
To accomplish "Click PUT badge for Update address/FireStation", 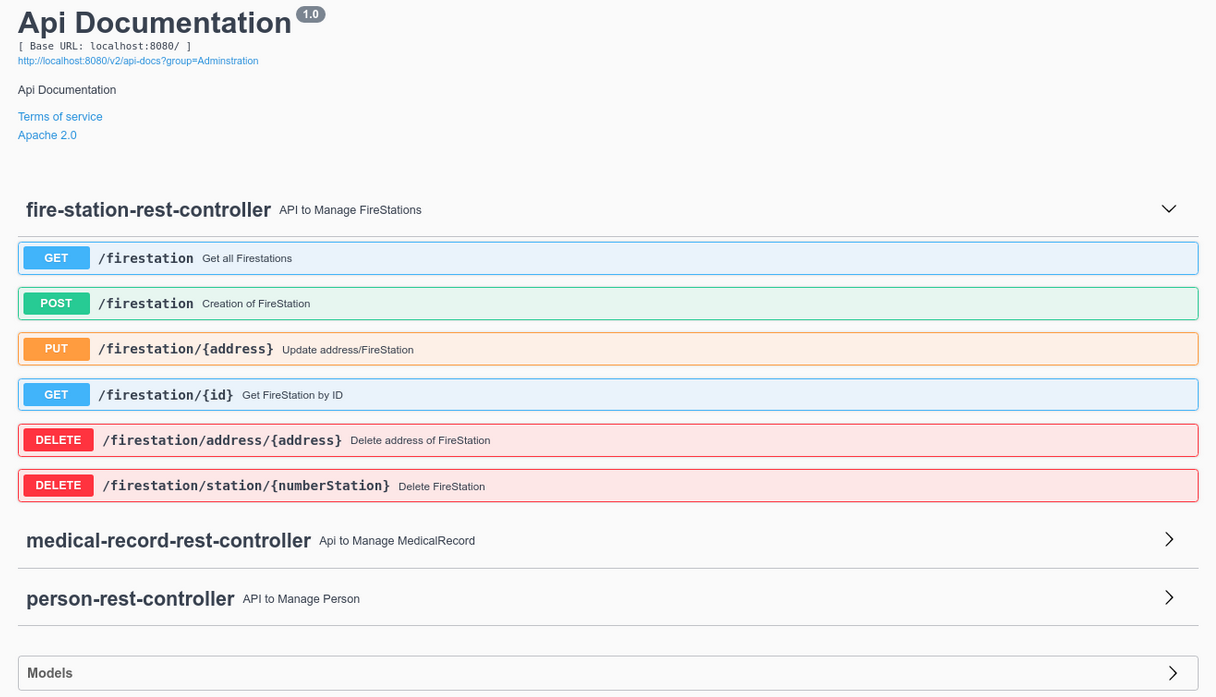I will point(57,349).
